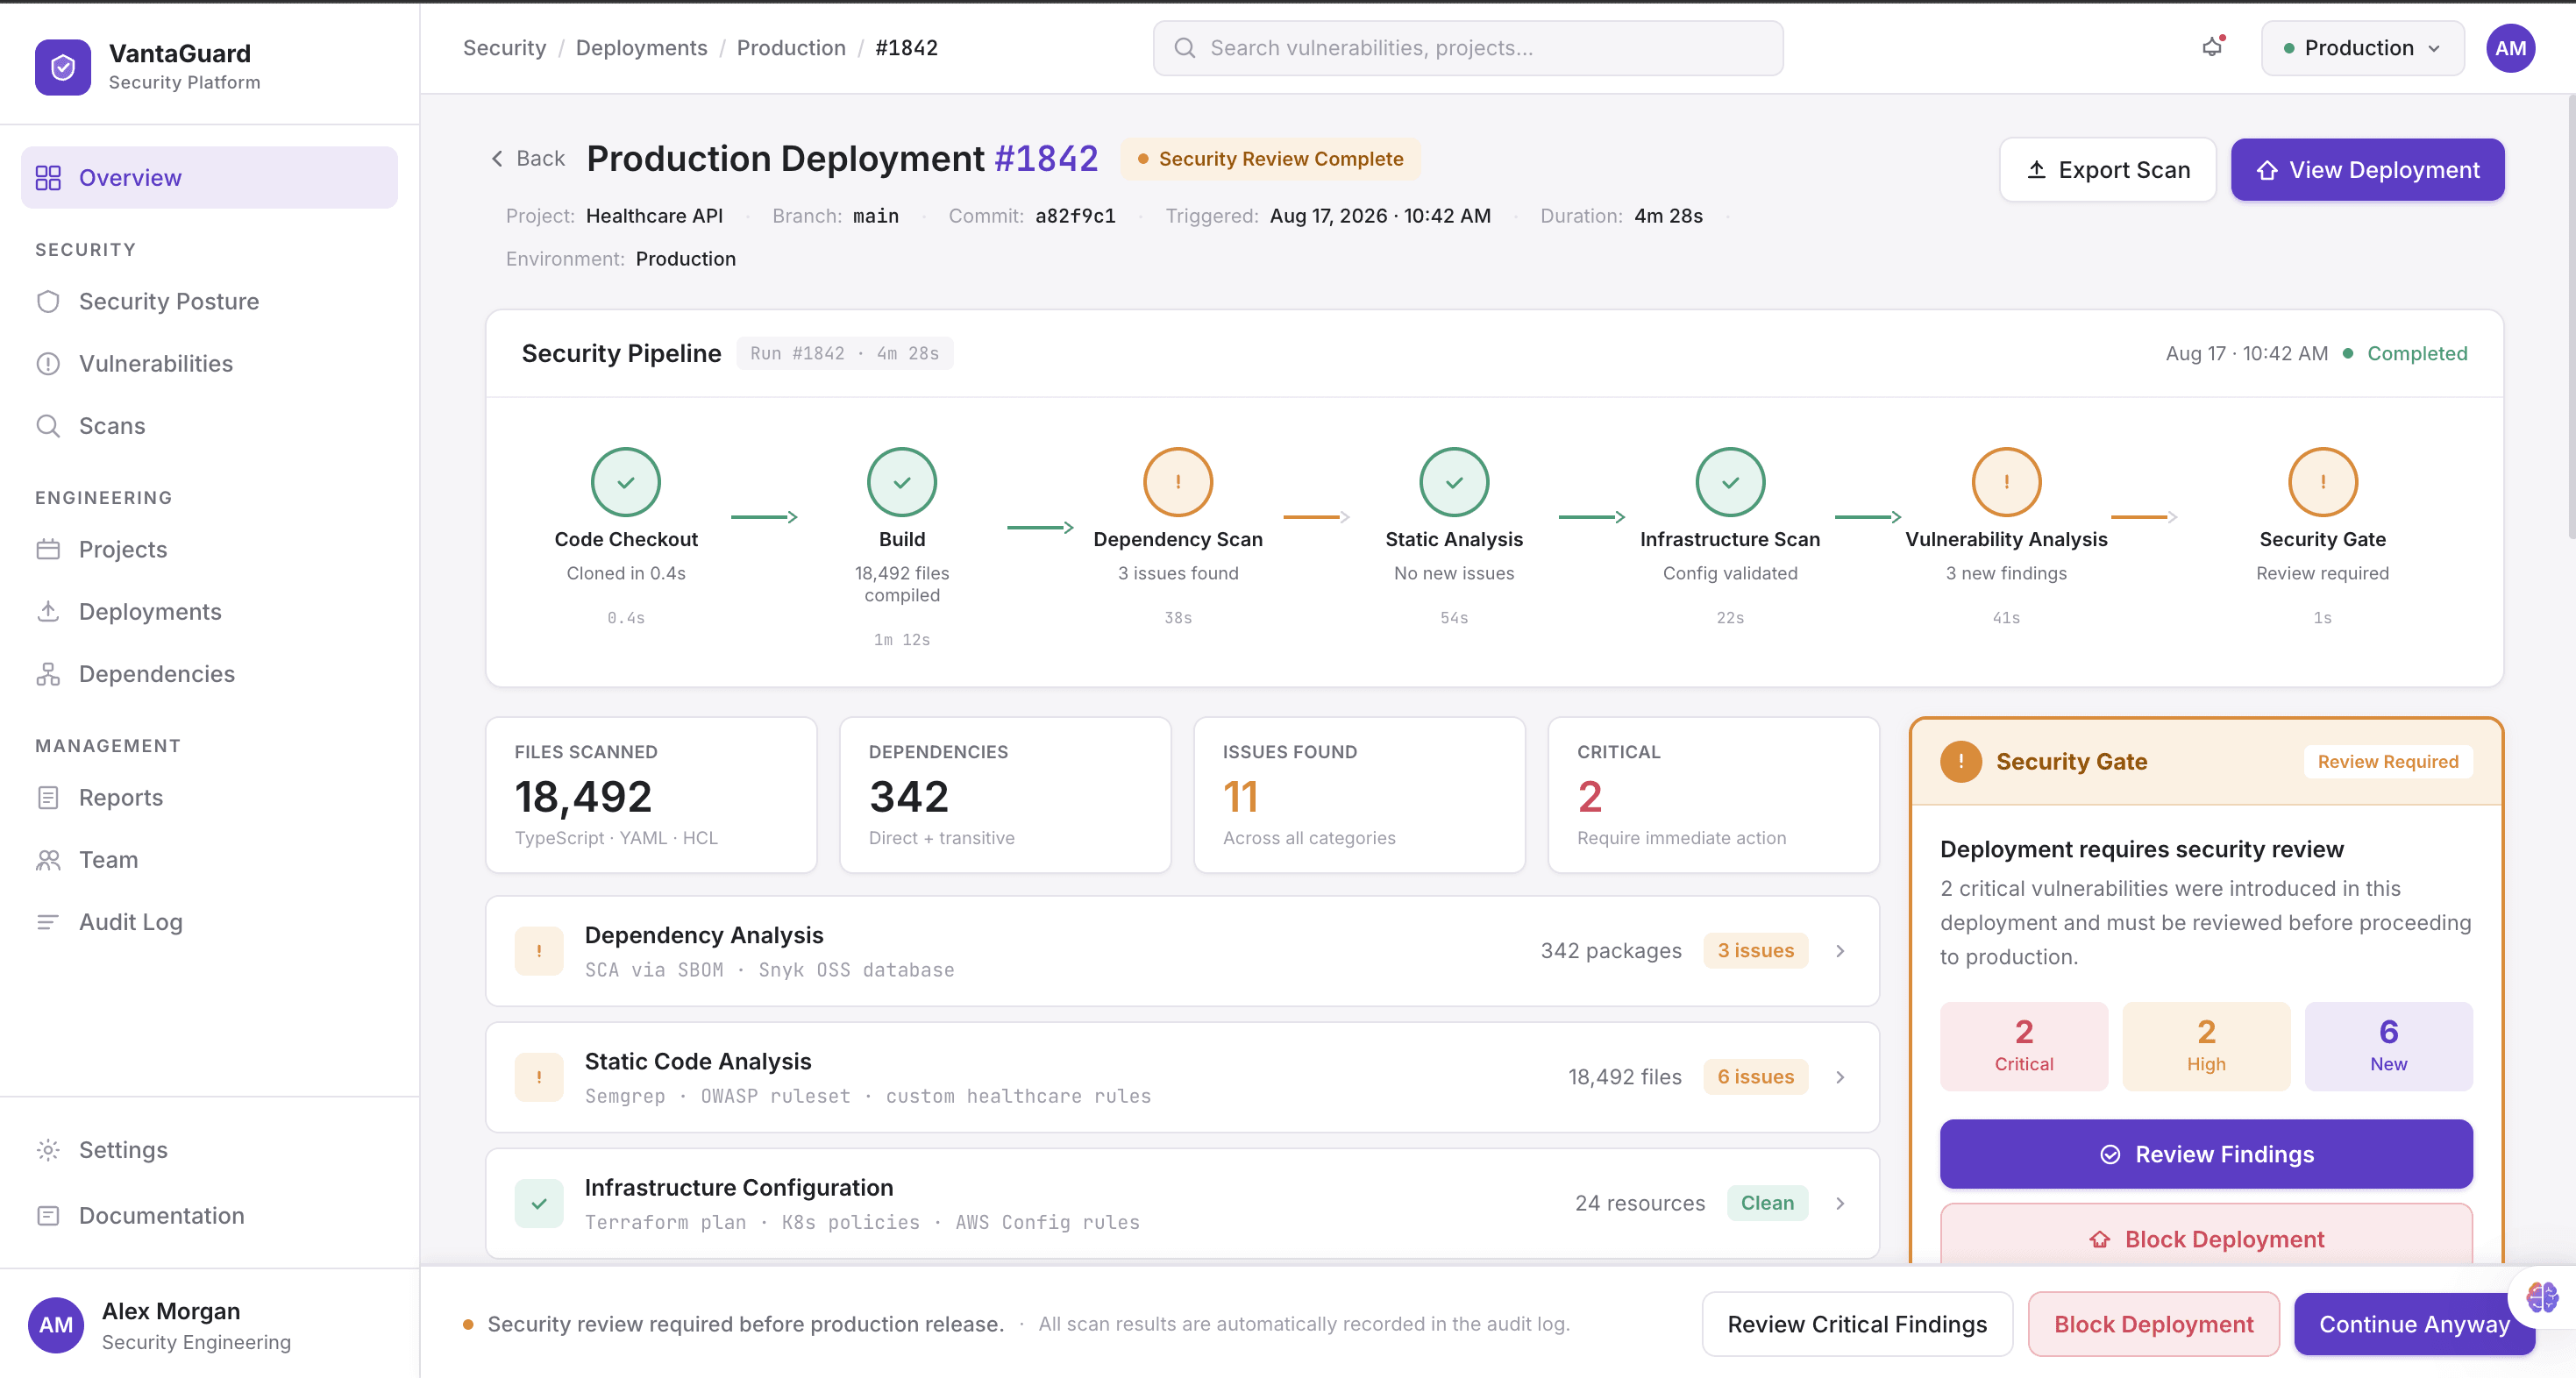Click the search magnifier icon
The height and width of the screenshot is (1378, 2576).
click(1185, 48)
